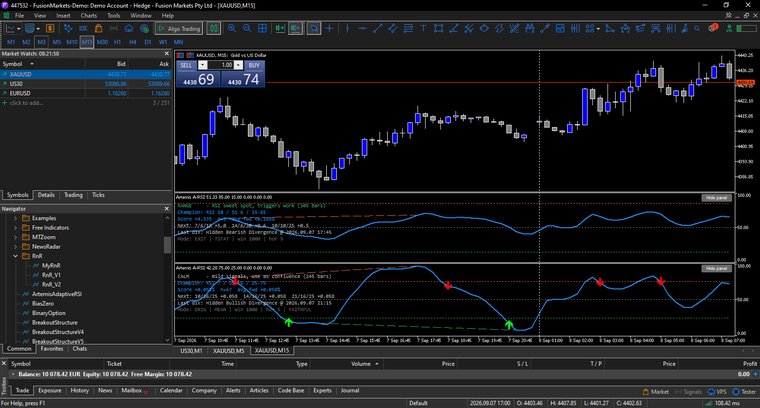Click 'click to add...' in Market Watch
Image resolution: width=760 pixels, height=408 pixels.
tap(26, 103)
